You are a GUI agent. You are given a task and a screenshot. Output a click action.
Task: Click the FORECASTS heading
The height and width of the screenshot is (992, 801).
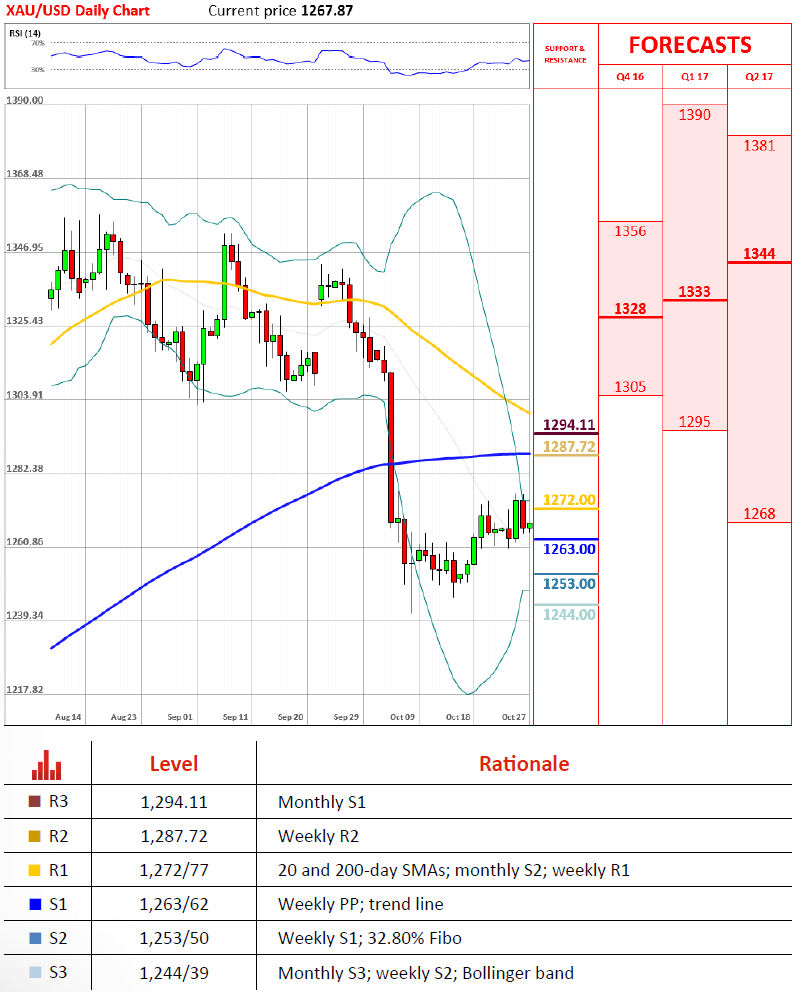[x=690, y=45]
